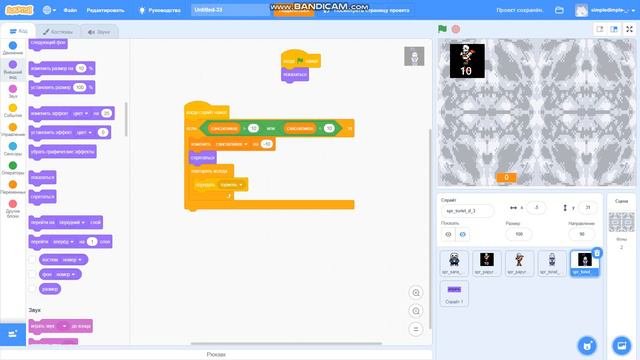
Task: Click the green flag to run
Action: [x=442, y=29]
